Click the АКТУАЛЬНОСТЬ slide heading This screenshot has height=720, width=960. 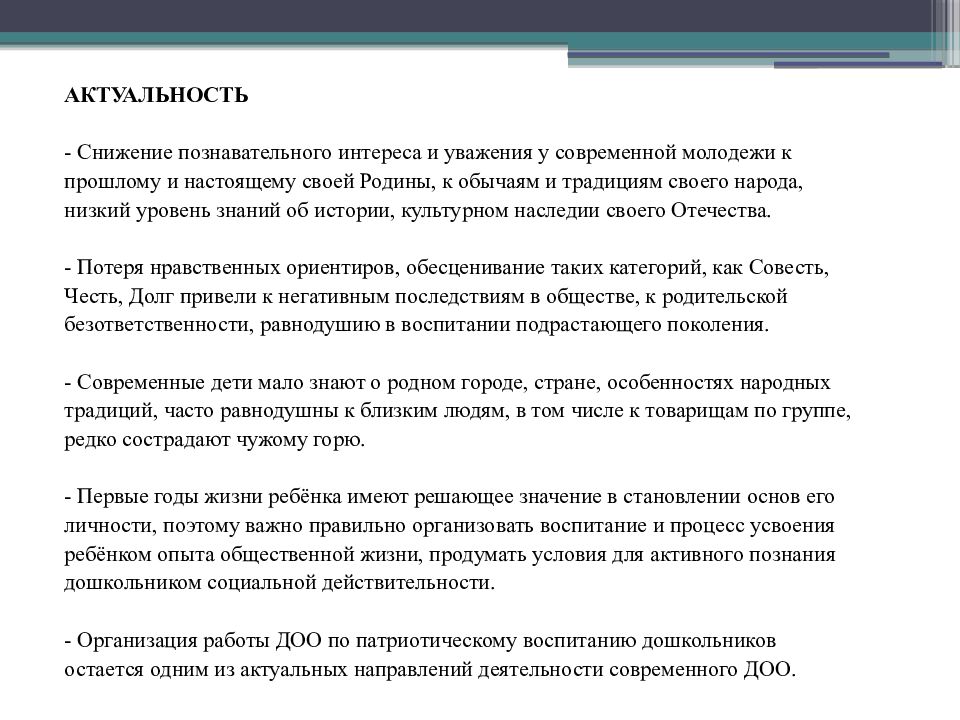(x=155, y=95)
